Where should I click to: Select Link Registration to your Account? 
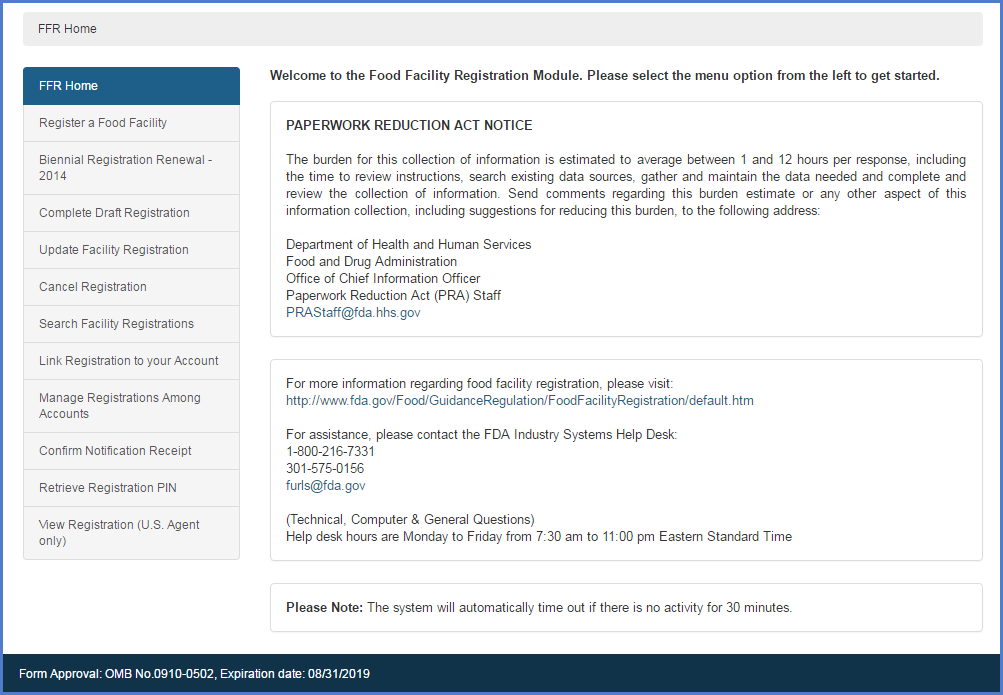click(128, 361)
